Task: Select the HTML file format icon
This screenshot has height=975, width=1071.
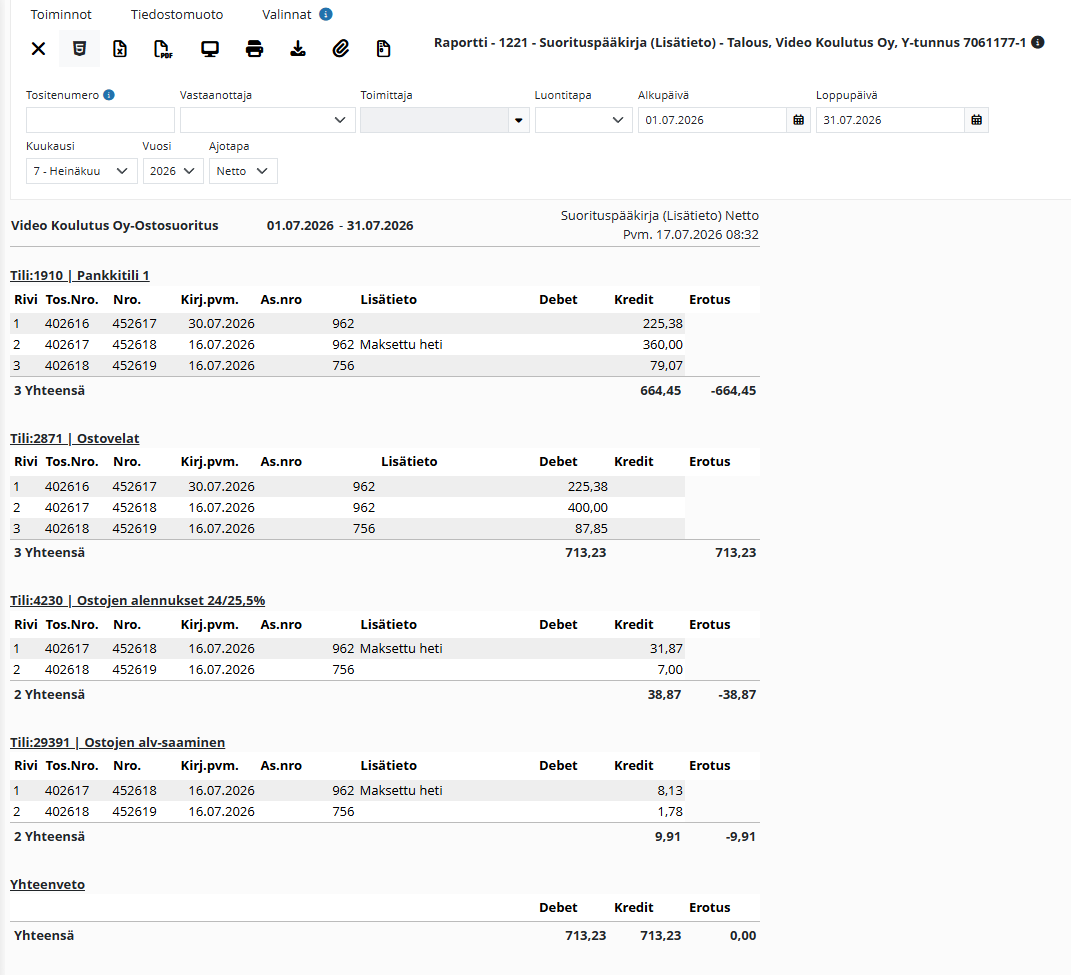Action: tap(79, 49)
